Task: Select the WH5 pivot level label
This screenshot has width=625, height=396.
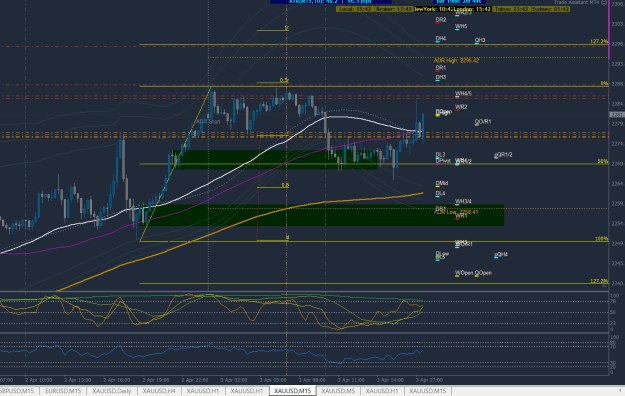Action: 461,26
